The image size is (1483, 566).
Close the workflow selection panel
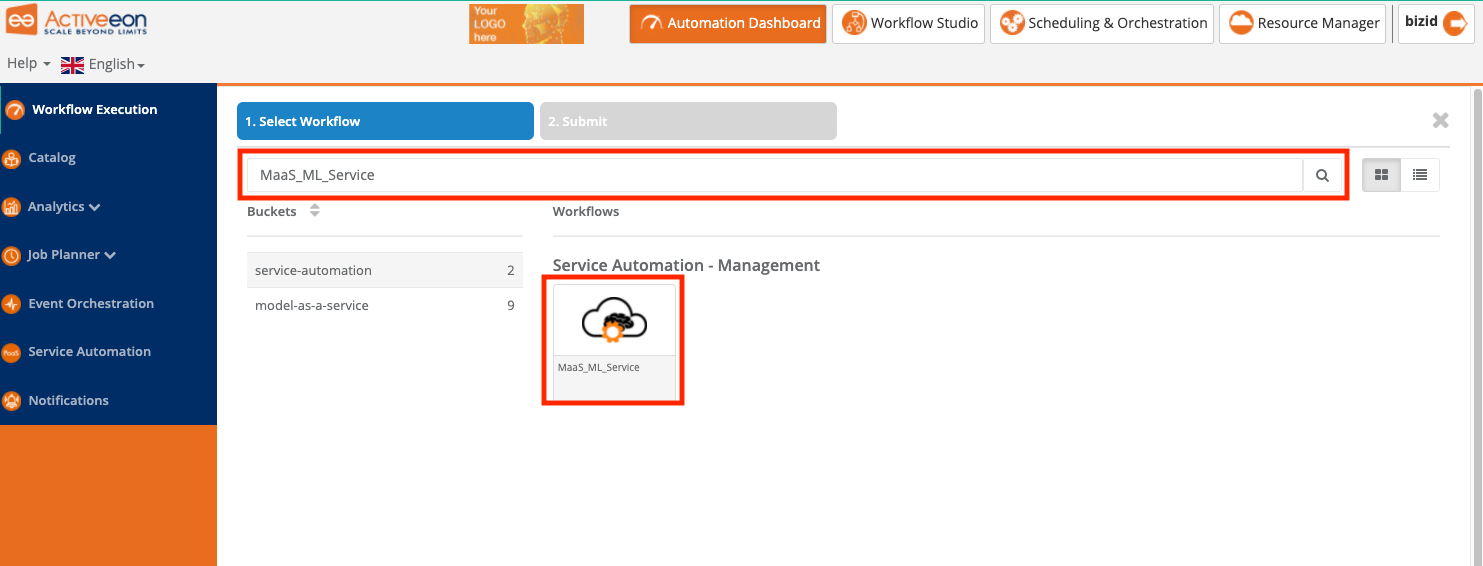1440,121
